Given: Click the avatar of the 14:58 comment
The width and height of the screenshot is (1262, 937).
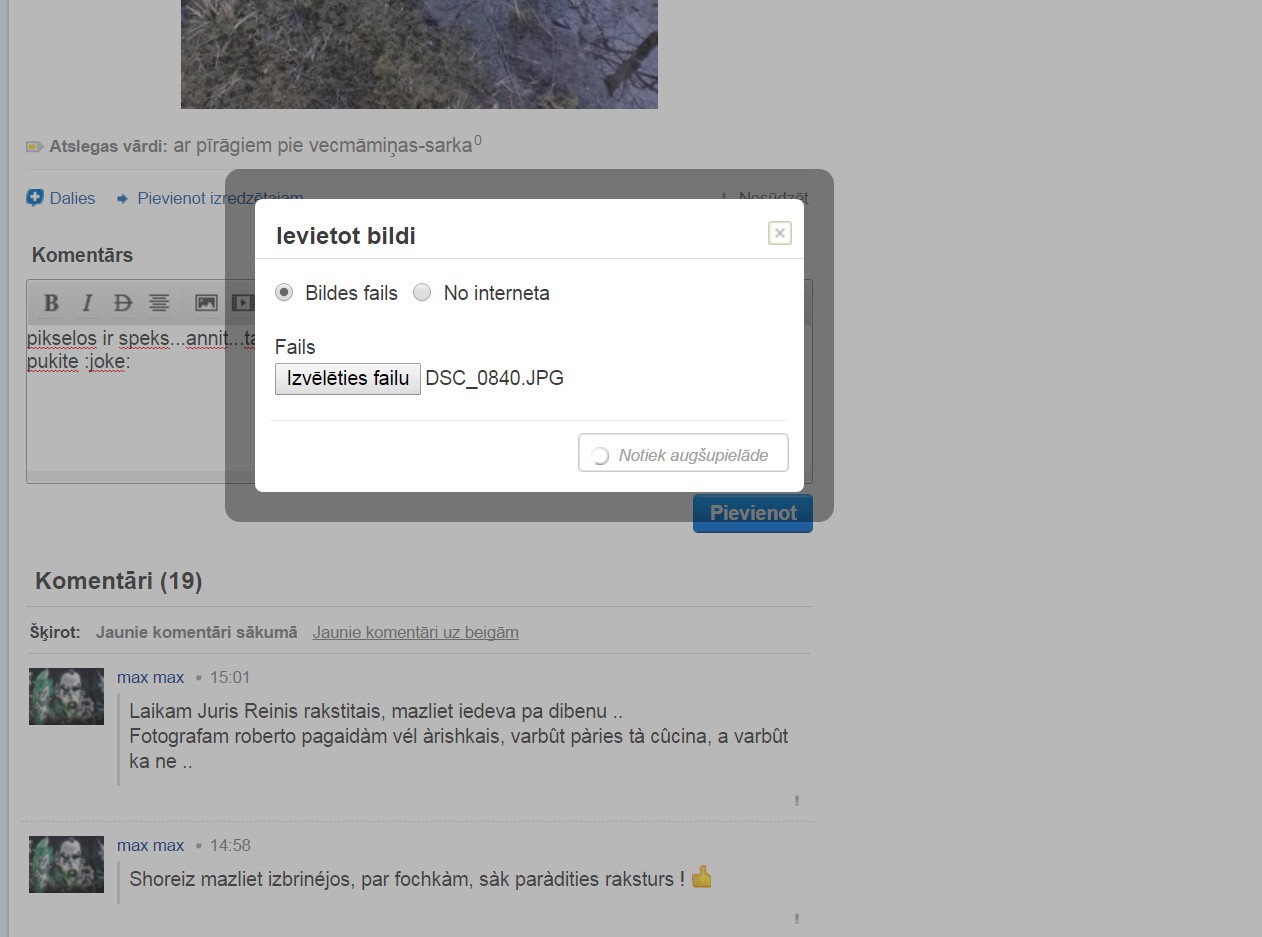Looking at the screenshot, I should pyautogui.click(x=66, y=864).
